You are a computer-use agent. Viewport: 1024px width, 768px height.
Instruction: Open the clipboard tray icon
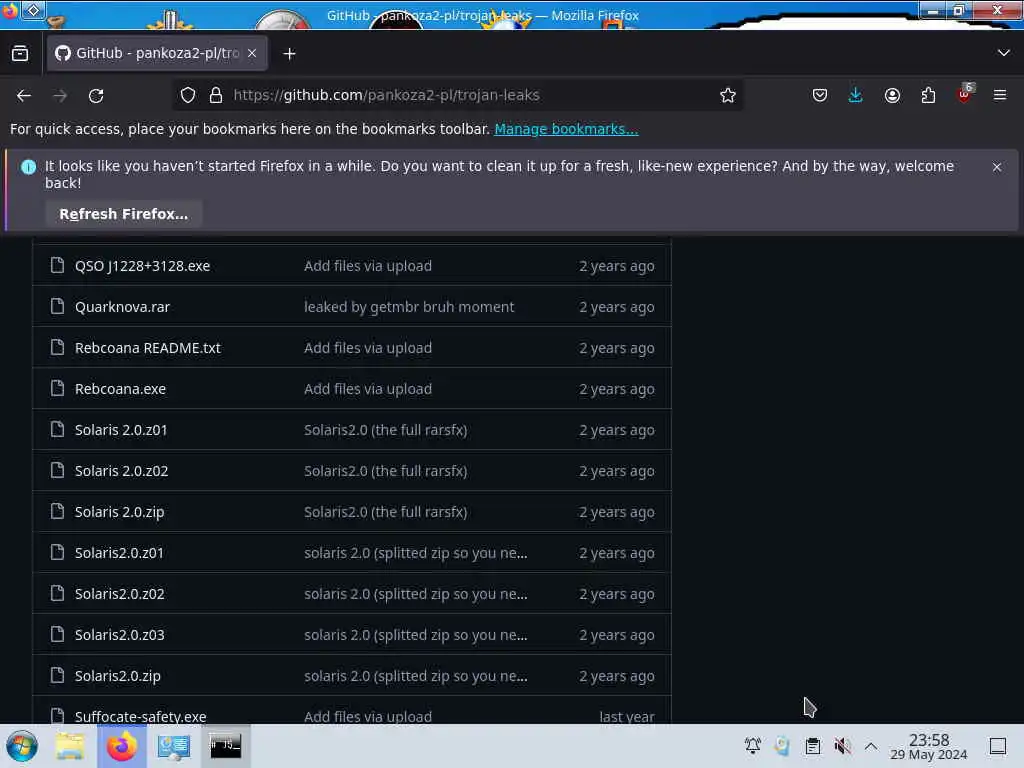(x=812, y=746)
